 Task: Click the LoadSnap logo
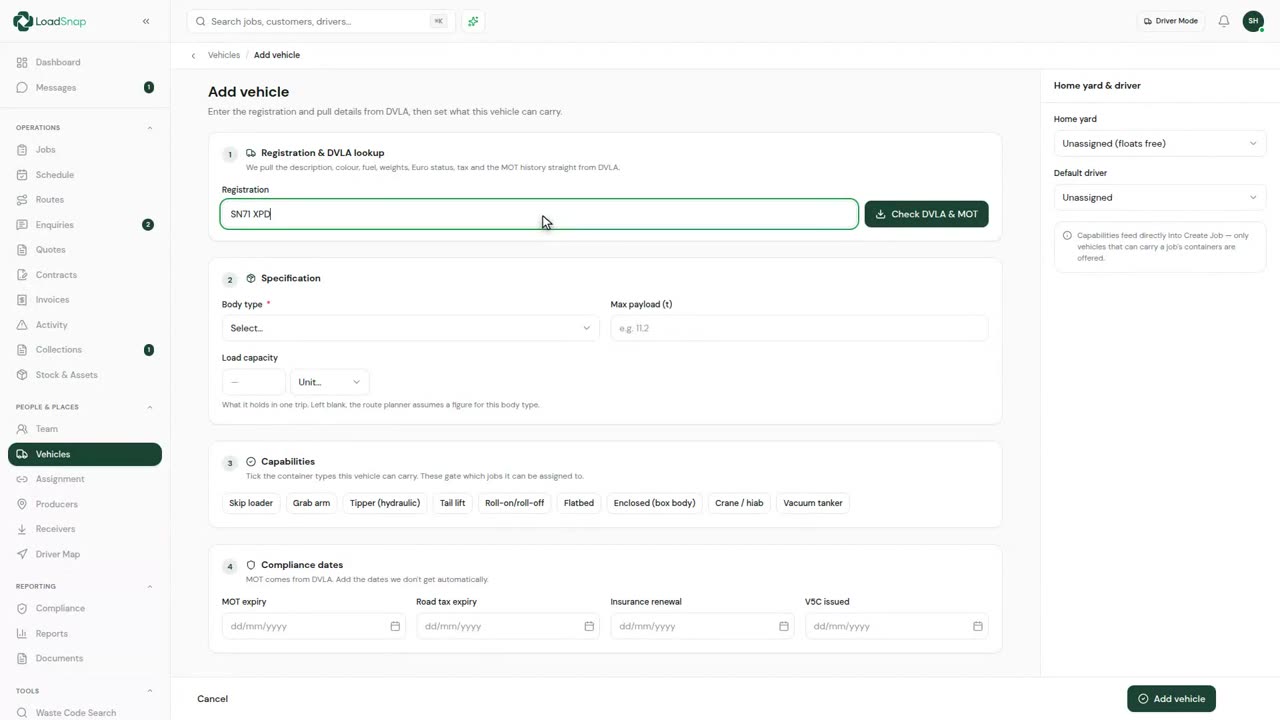[52, 21]
